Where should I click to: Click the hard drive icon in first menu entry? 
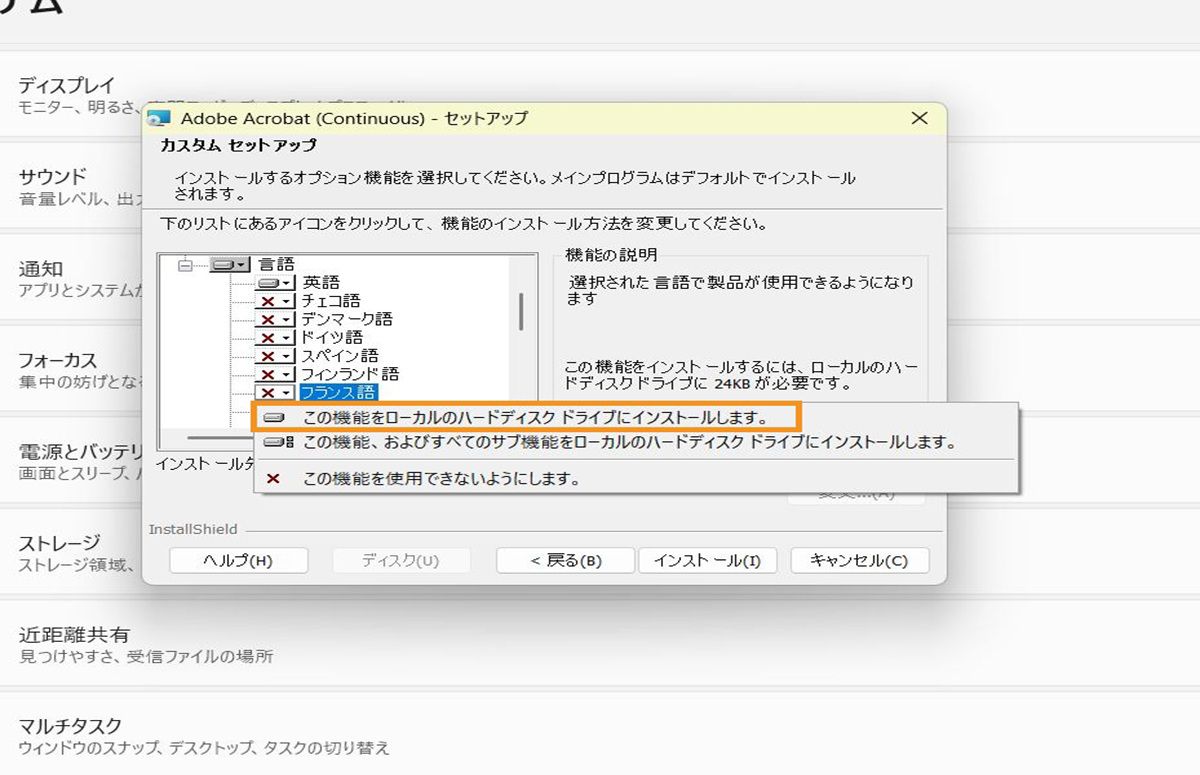click(x=274, y=416)
